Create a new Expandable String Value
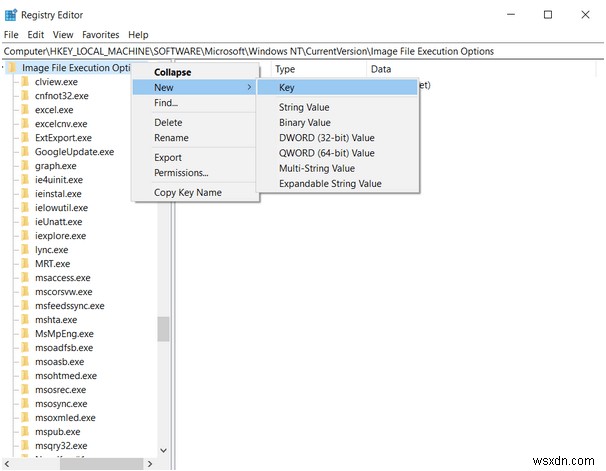 coord(330,184)
